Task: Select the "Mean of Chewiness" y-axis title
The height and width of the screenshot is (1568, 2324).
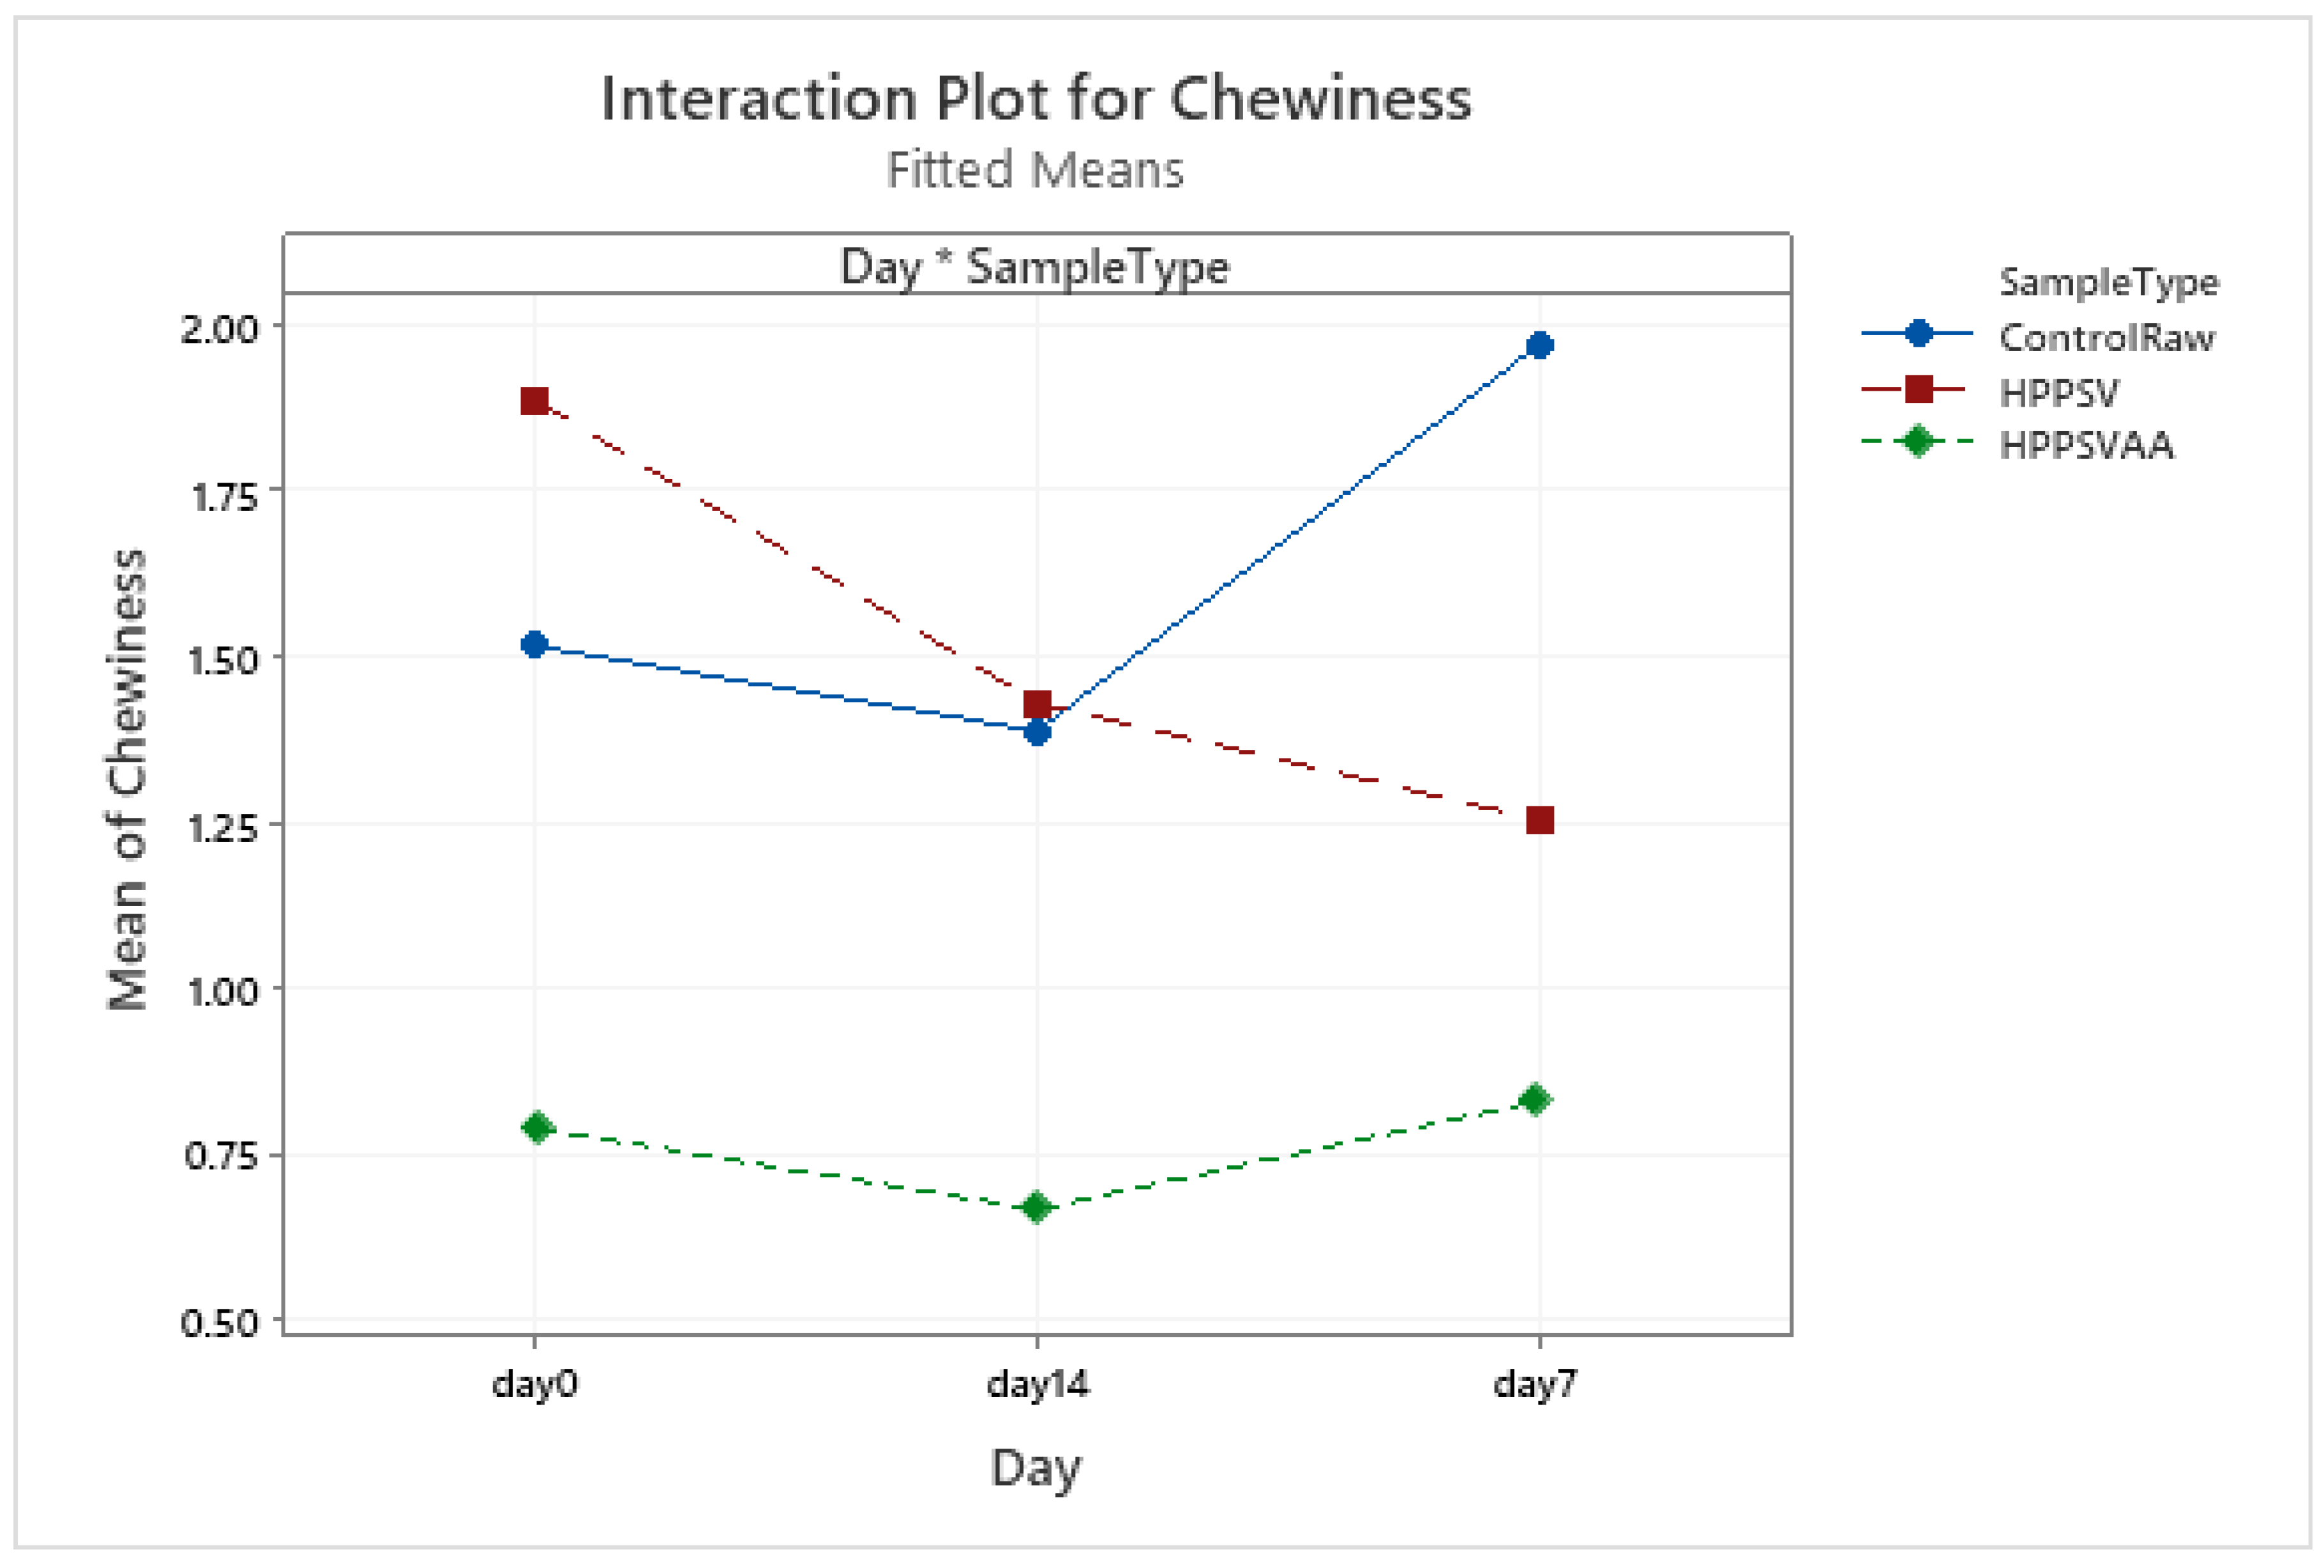Action: [x=127, y=780]
